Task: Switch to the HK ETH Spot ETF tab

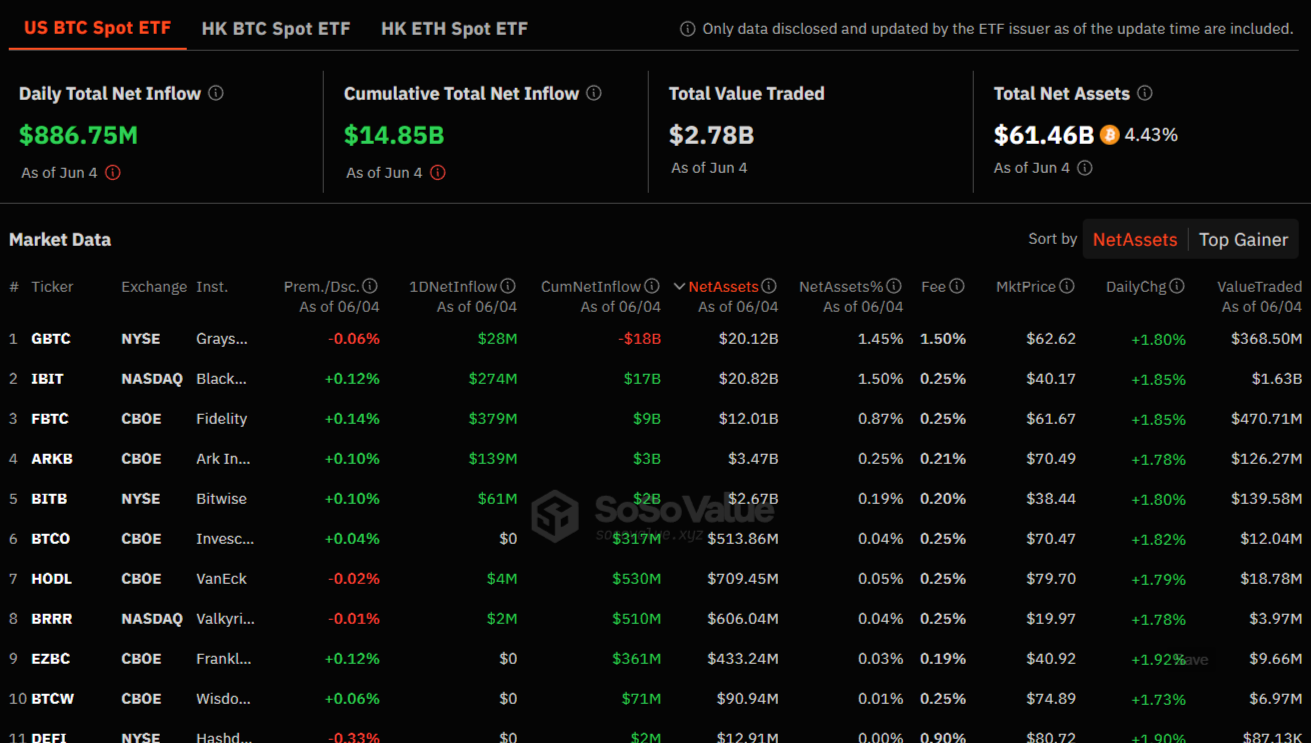Action: coord(454,29)
